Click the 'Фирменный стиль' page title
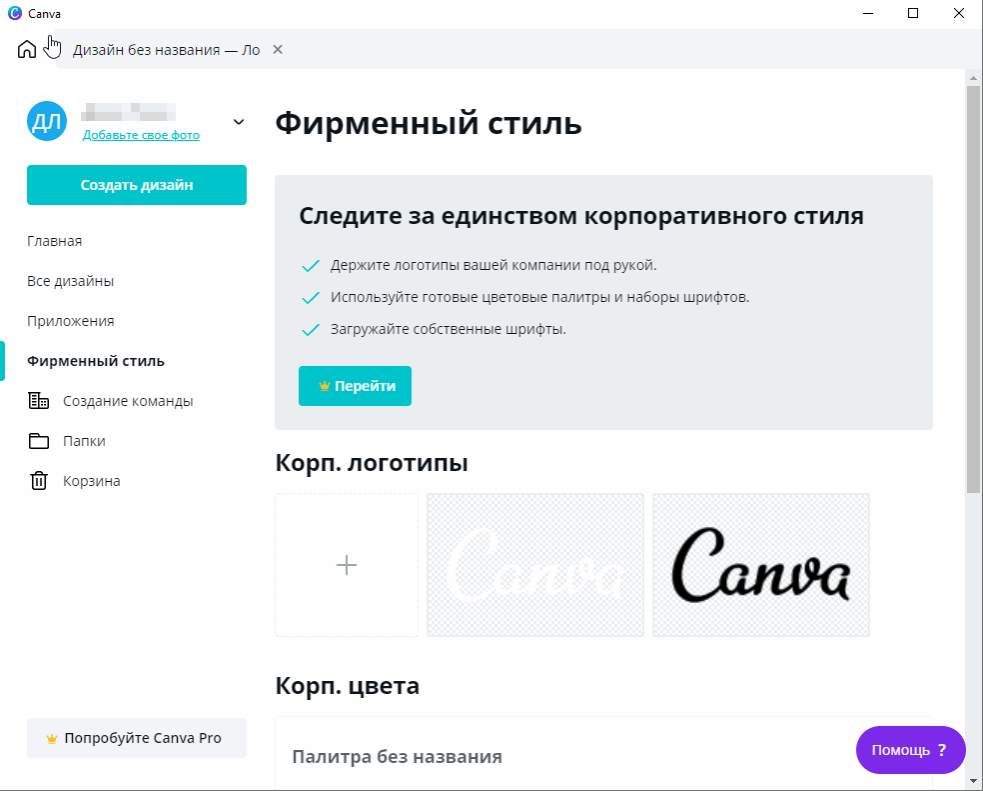Image resolution: width=983 pixels, height=791 pixels. [428, 123]
